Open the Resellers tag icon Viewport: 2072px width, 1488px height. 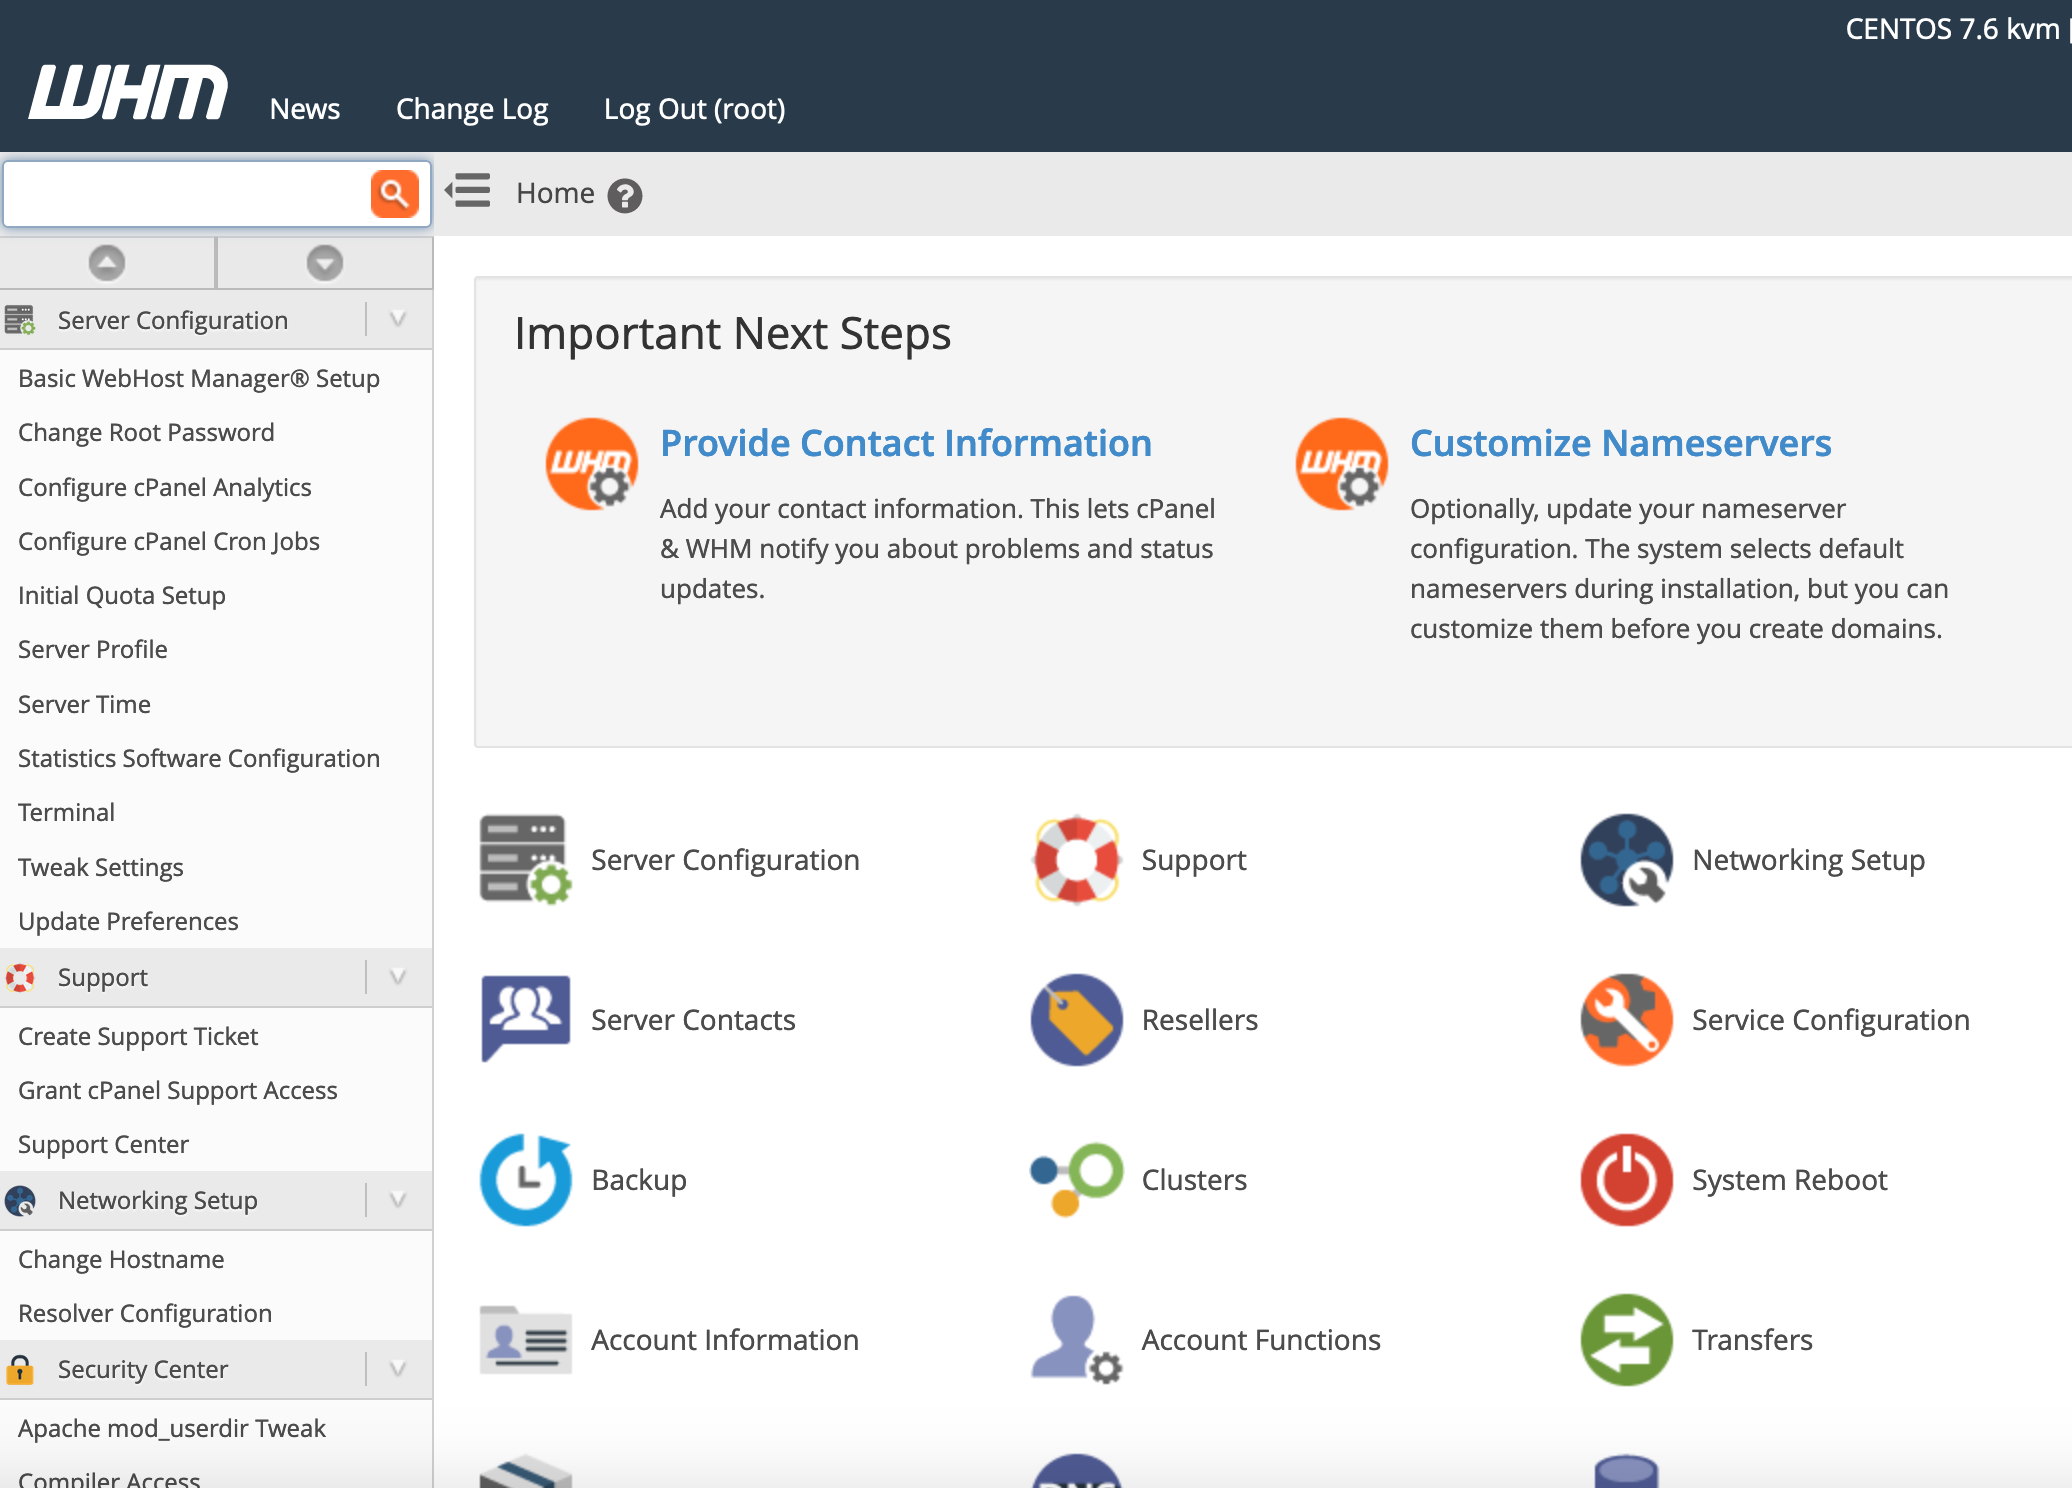pos(1076,1020)
